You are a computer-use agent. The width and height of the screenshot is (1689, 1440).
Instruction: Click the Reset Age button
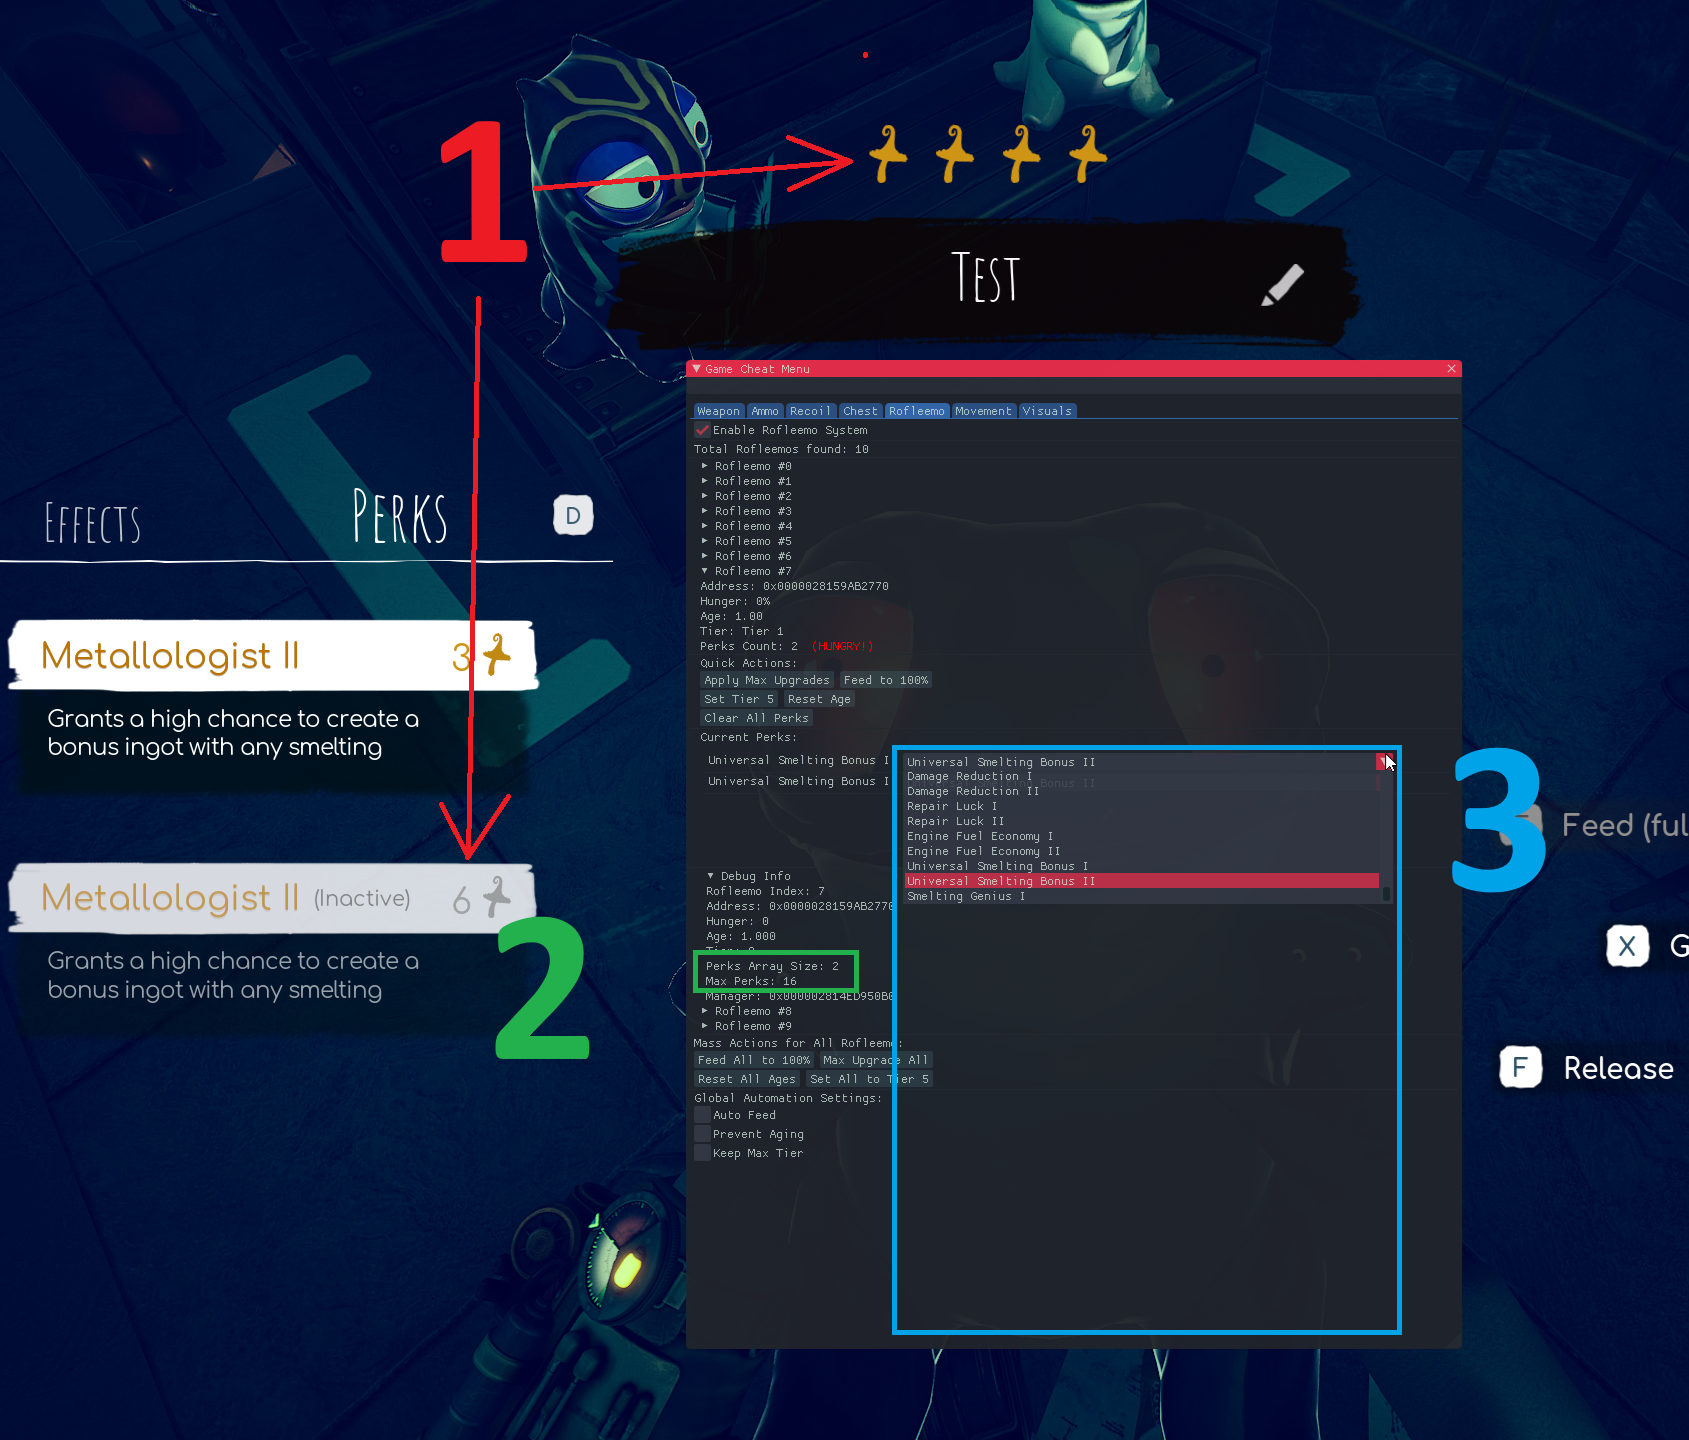(x=819, y=699)
